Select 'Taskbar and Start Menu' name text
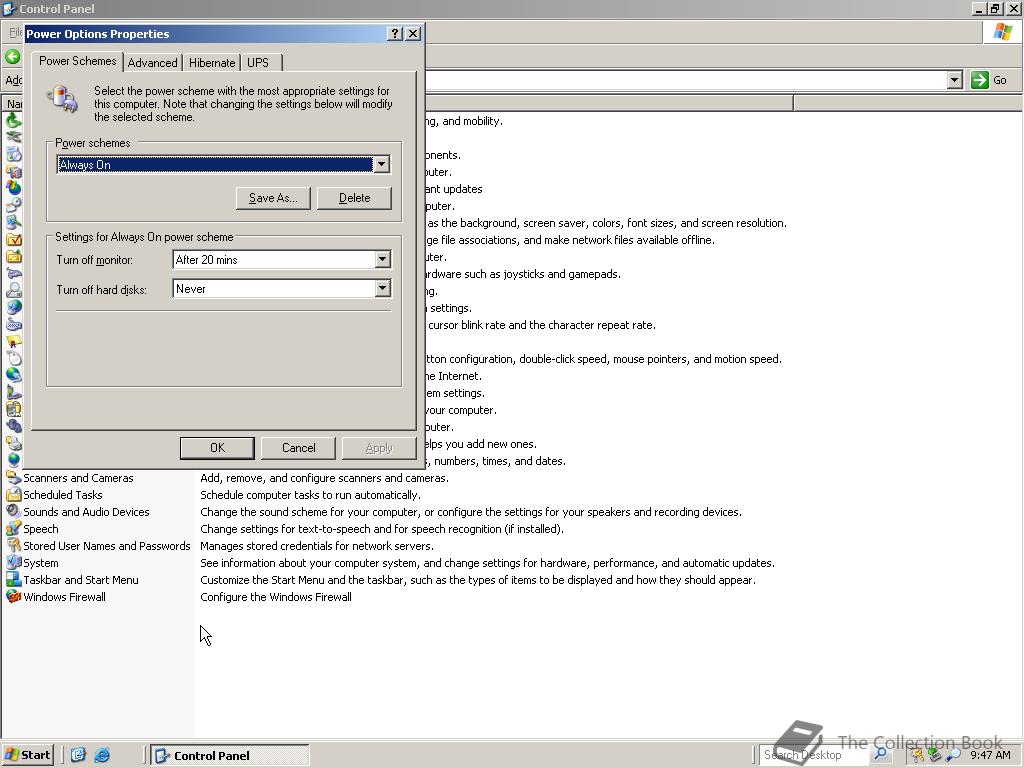 [x=81, y=580]
